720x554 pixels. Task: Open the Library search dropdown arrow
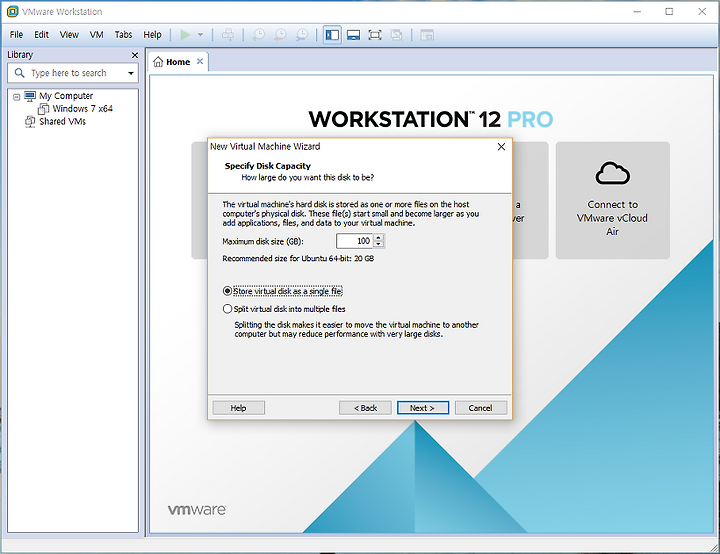pyautogui.click(x=131, y=73)
